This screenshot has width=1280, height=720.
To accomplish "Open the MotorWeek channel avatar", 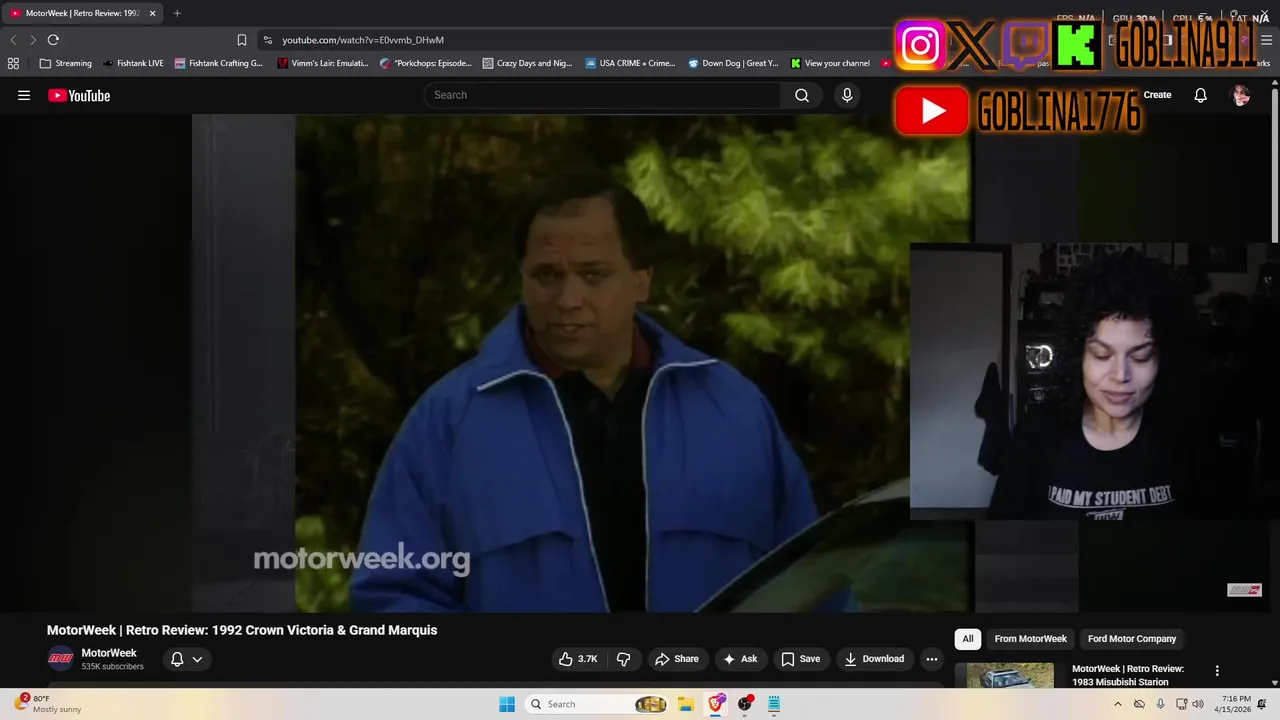I will [x=60, y=659].
